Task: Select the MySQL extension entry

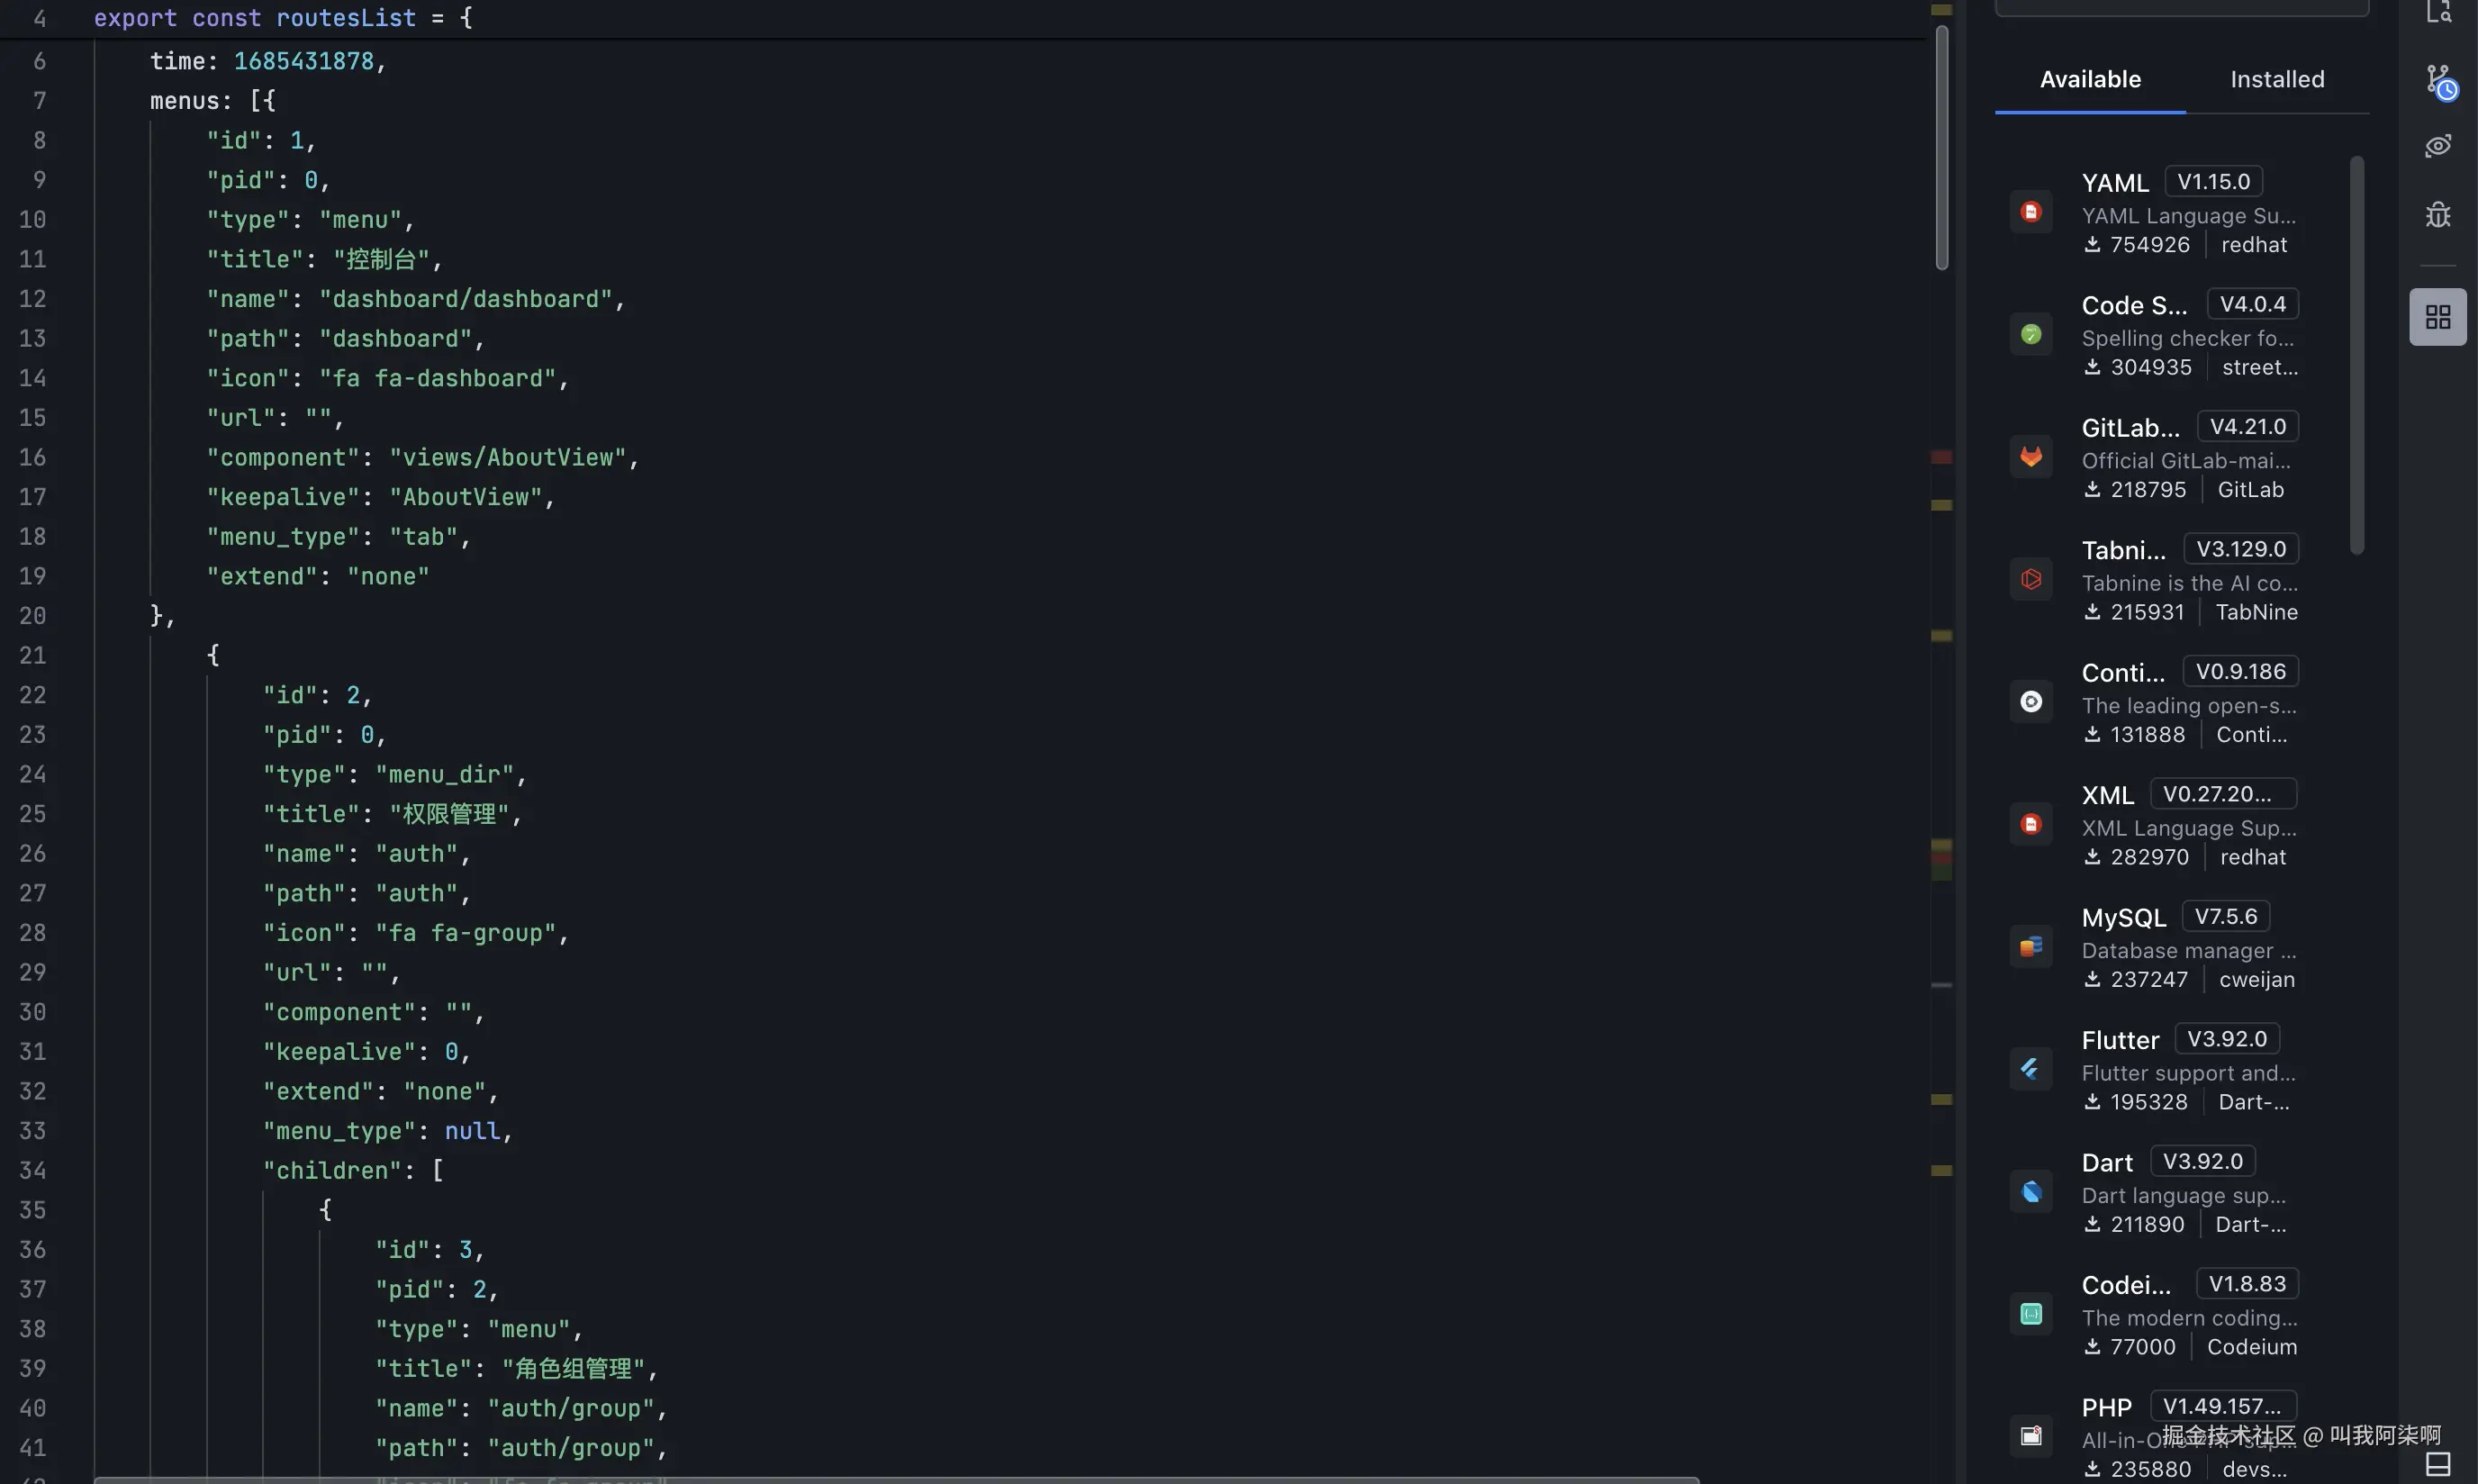Action: 2124,917
